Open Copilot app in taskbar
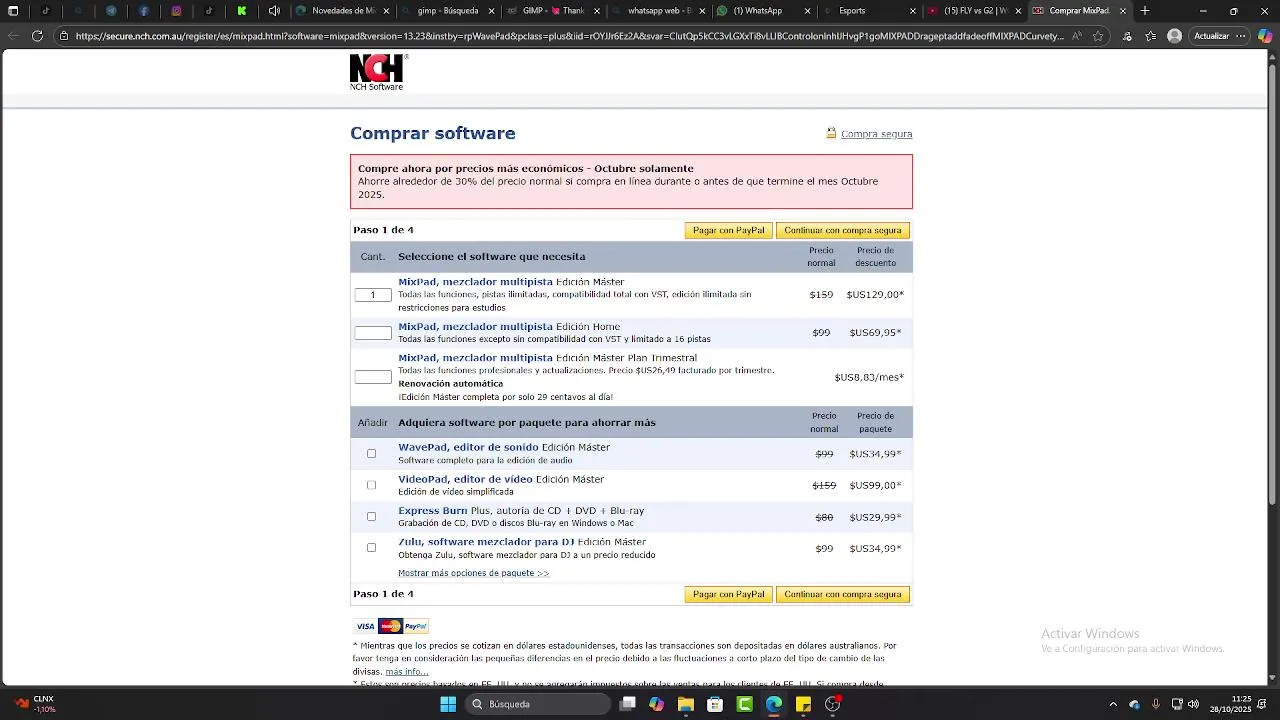Viewport: 1280px width, 720px height. click(x=656, y=704)
